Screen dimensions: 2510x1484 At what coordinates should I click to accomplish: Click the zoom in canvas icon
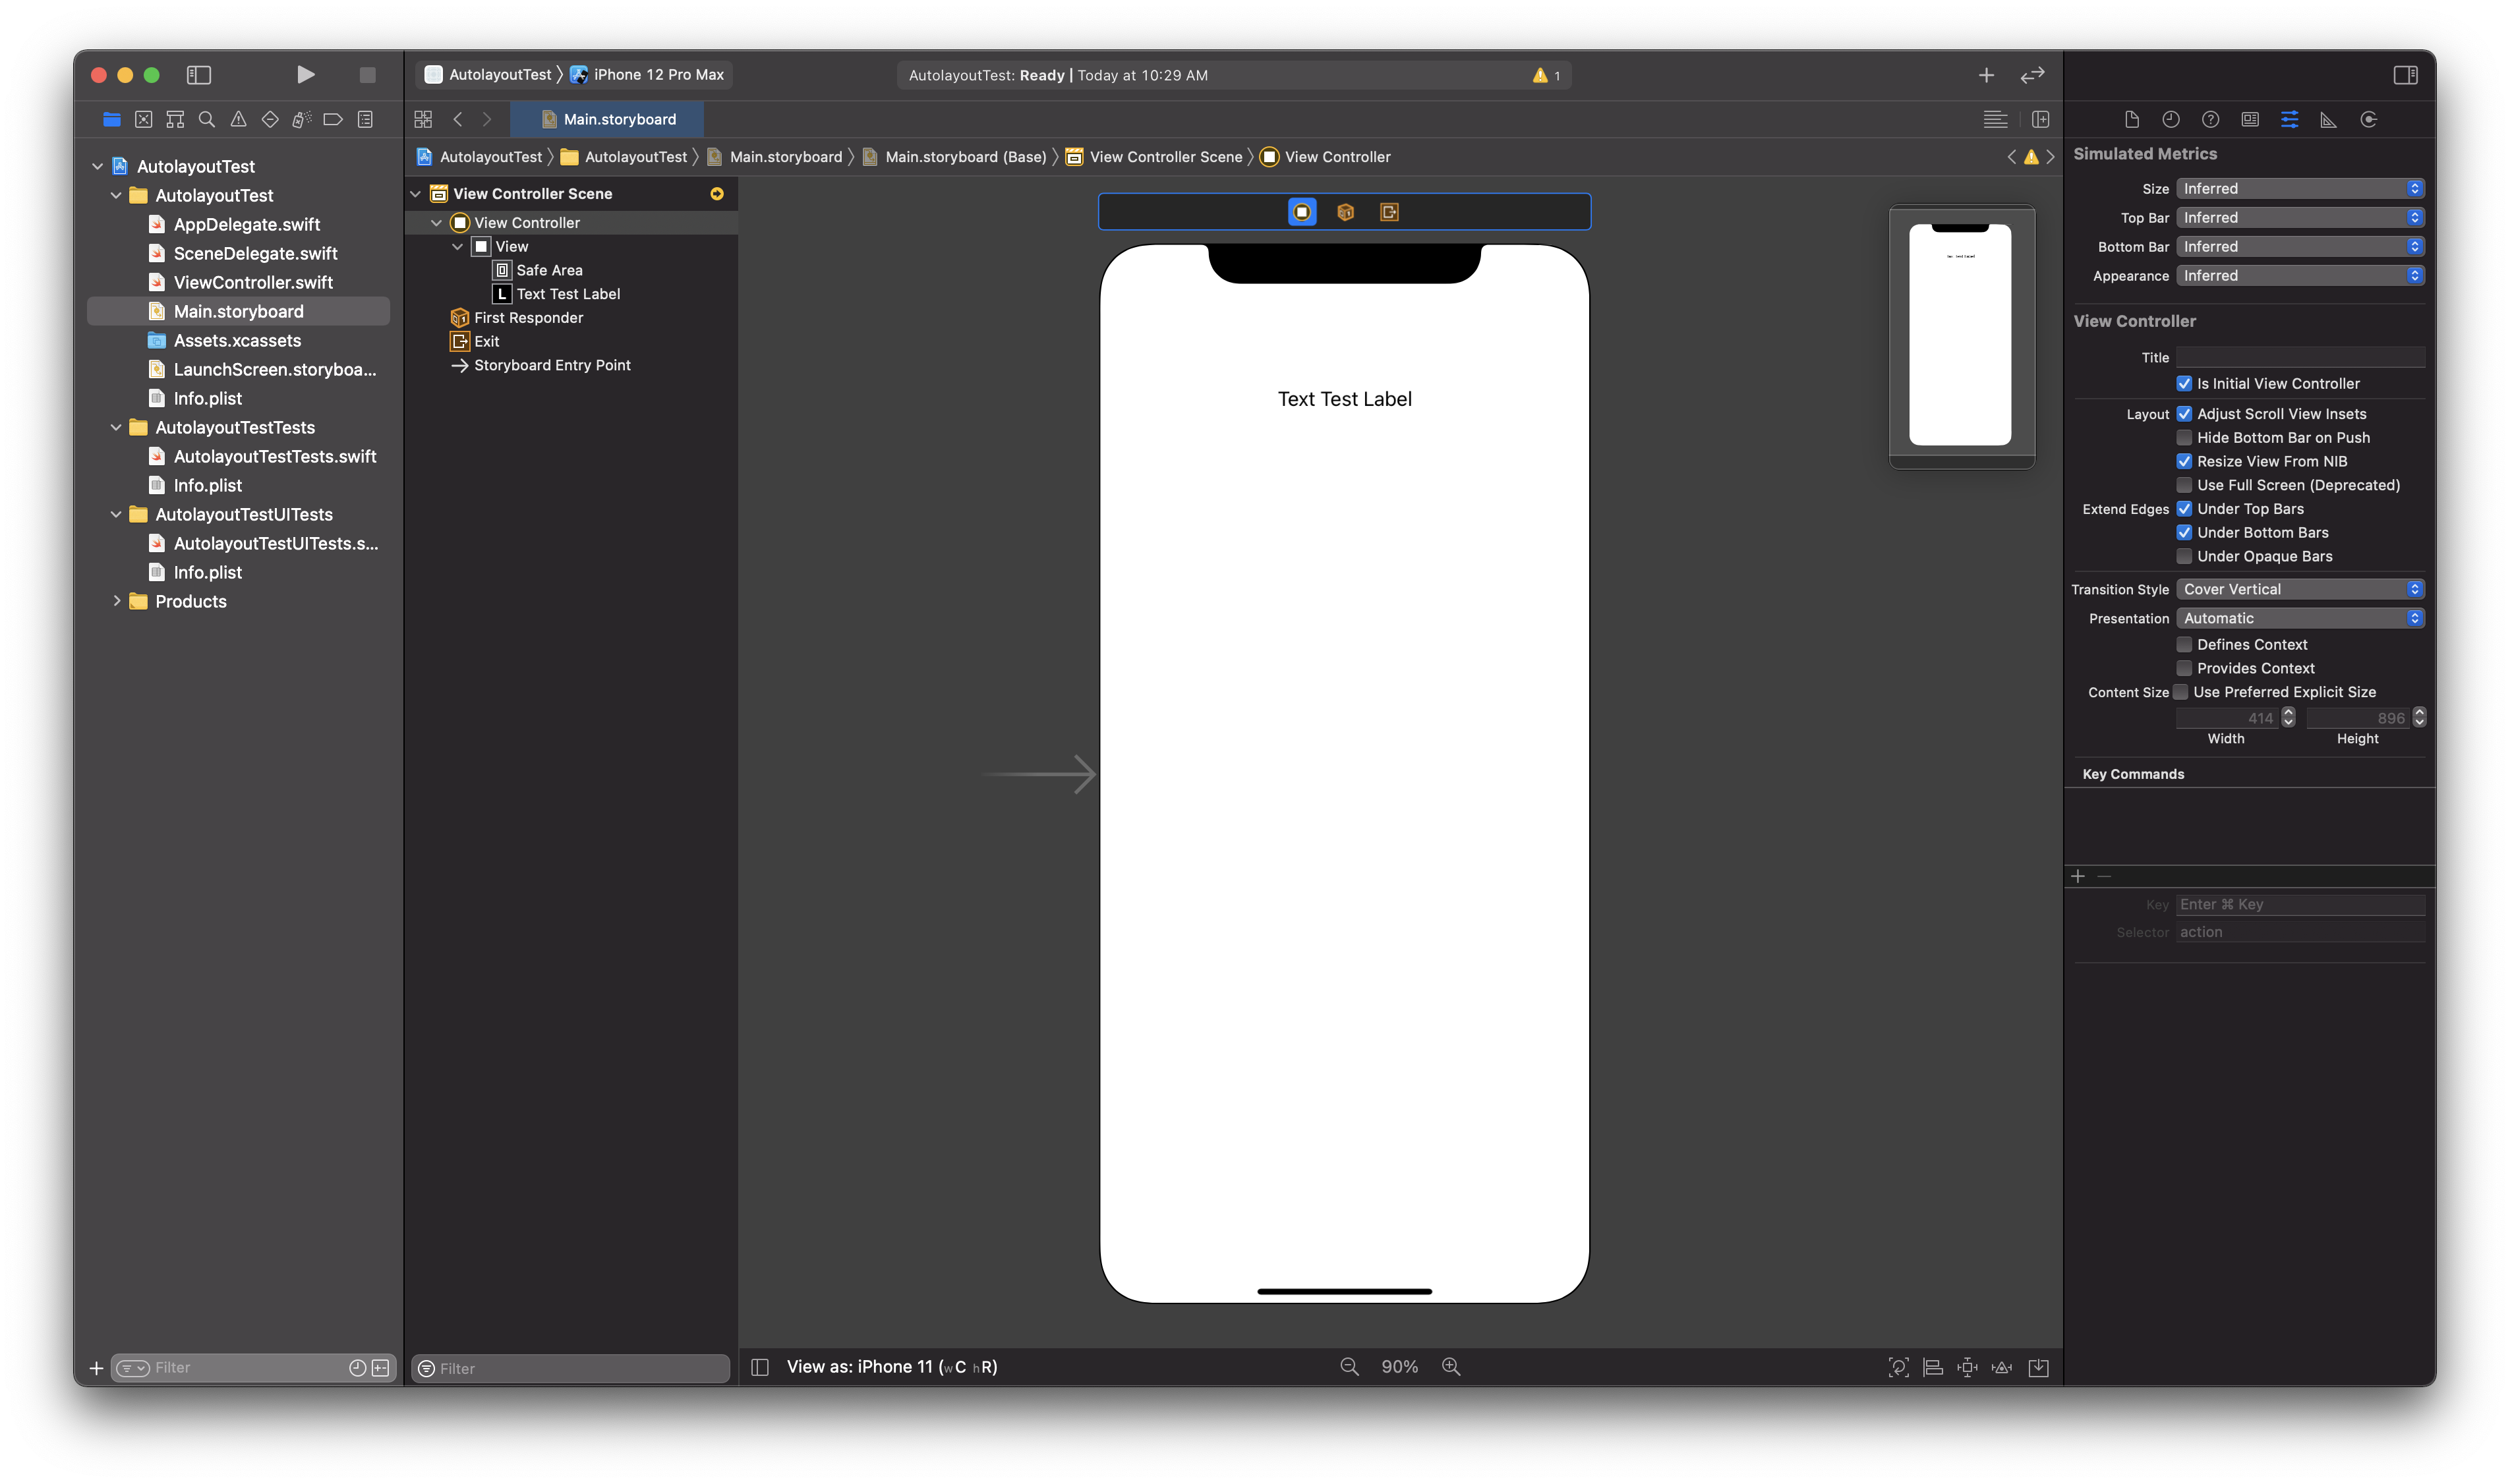pos(1450,1366)
